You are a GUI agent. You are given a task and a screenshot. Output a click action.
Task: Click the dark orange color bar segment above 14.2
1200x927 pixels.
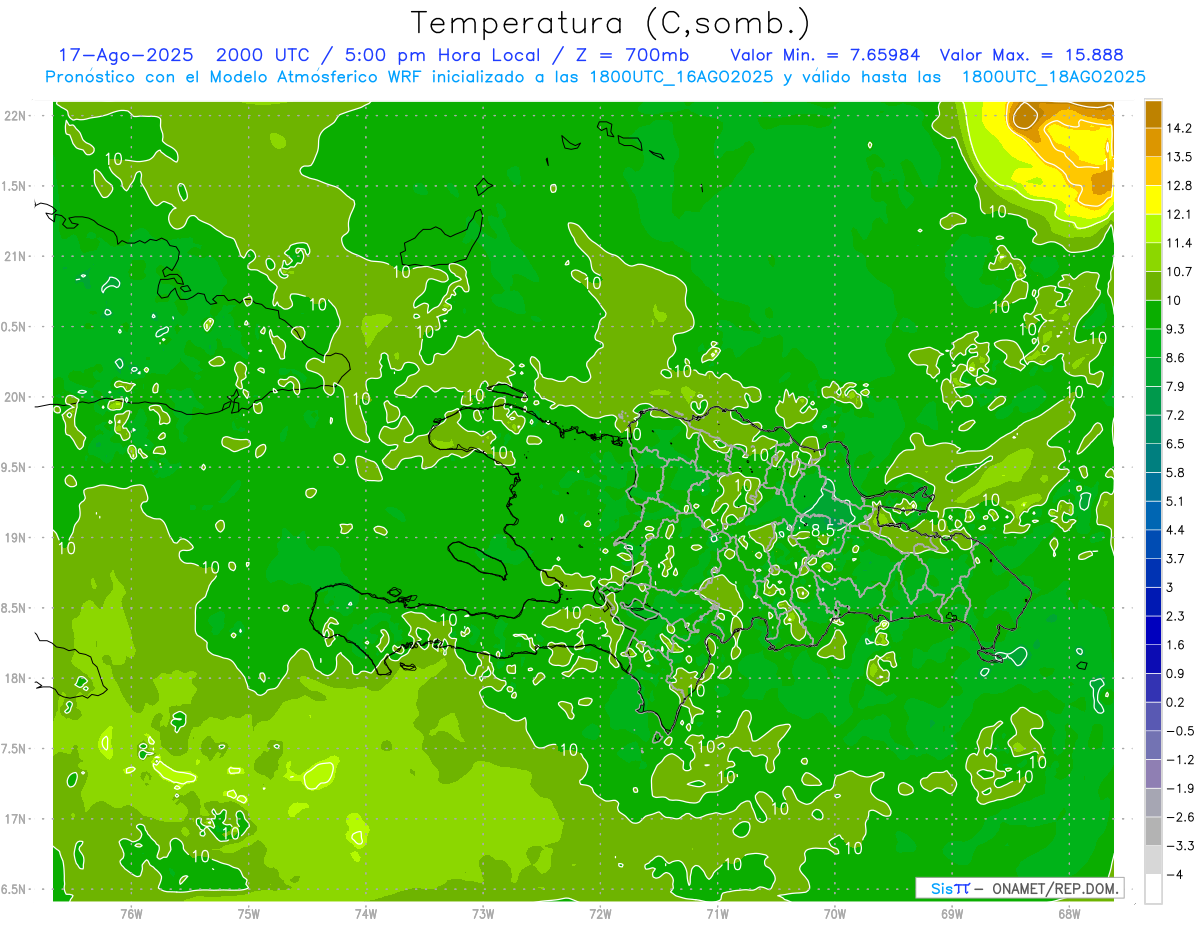(x=1153, y=114)
